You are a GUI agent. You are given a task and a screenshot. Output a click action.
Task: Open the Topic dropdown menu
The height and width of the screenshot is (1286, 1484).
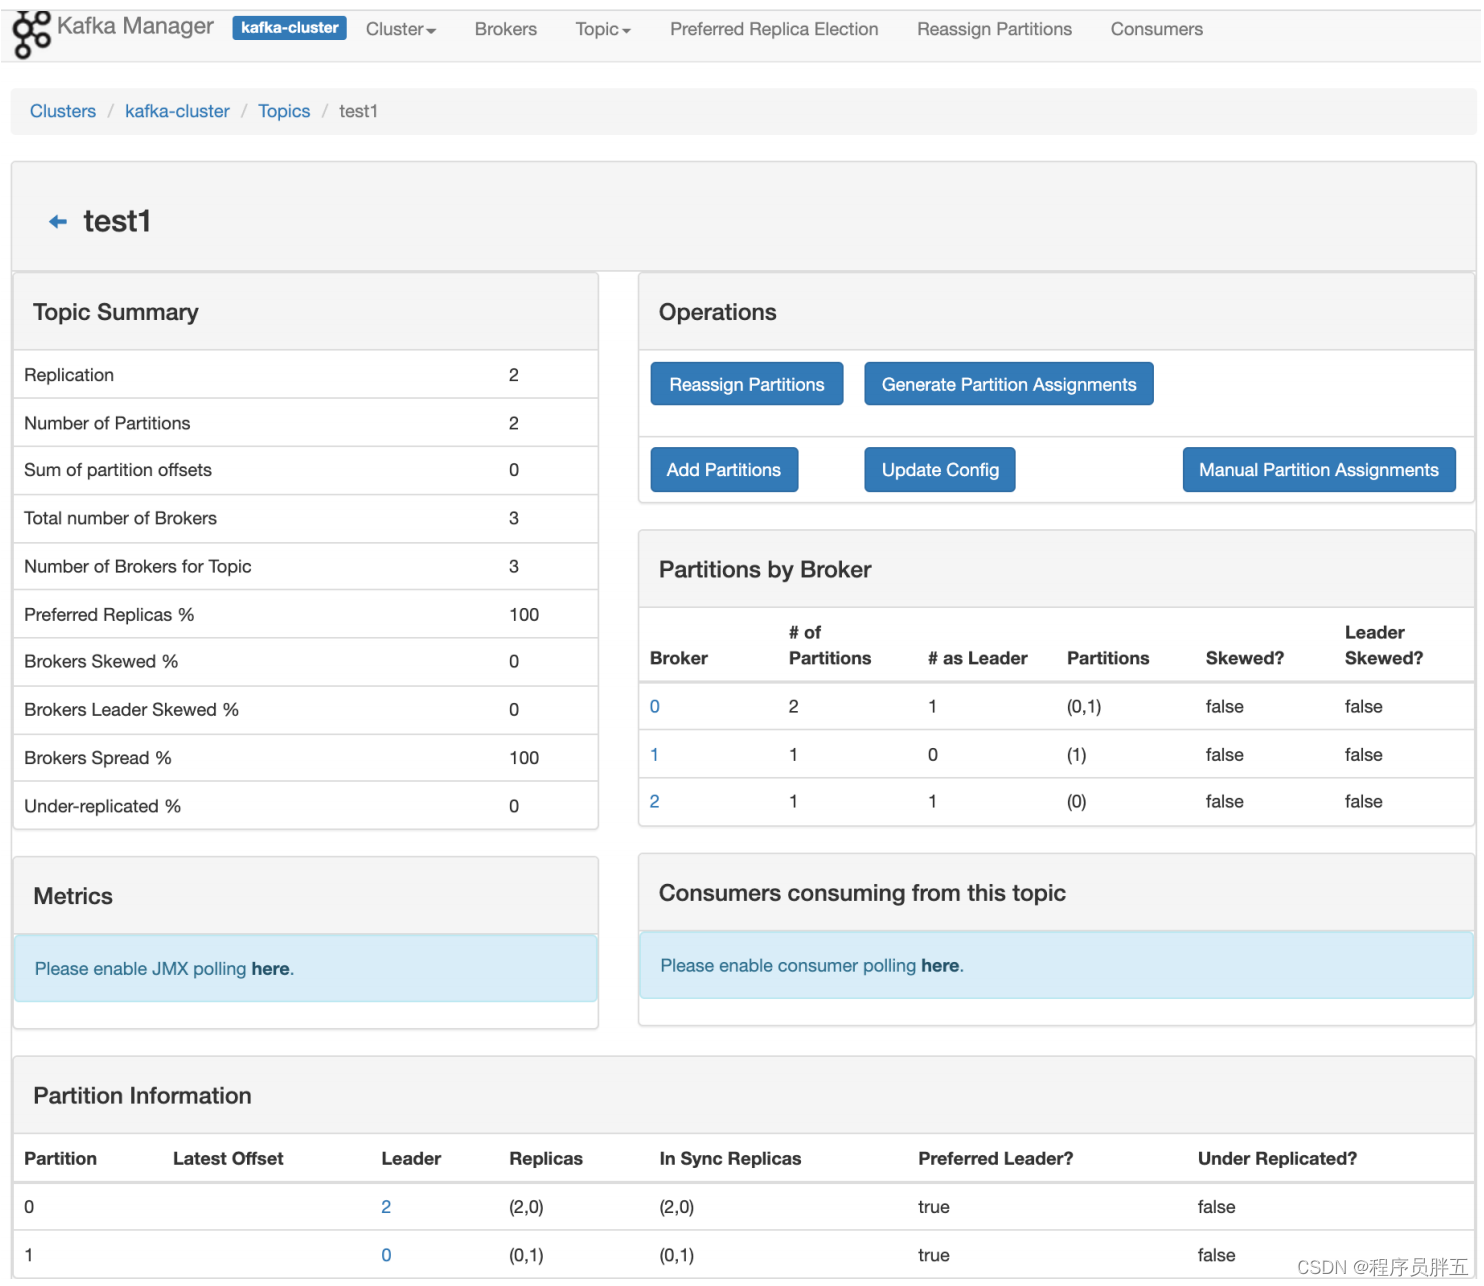603,29
